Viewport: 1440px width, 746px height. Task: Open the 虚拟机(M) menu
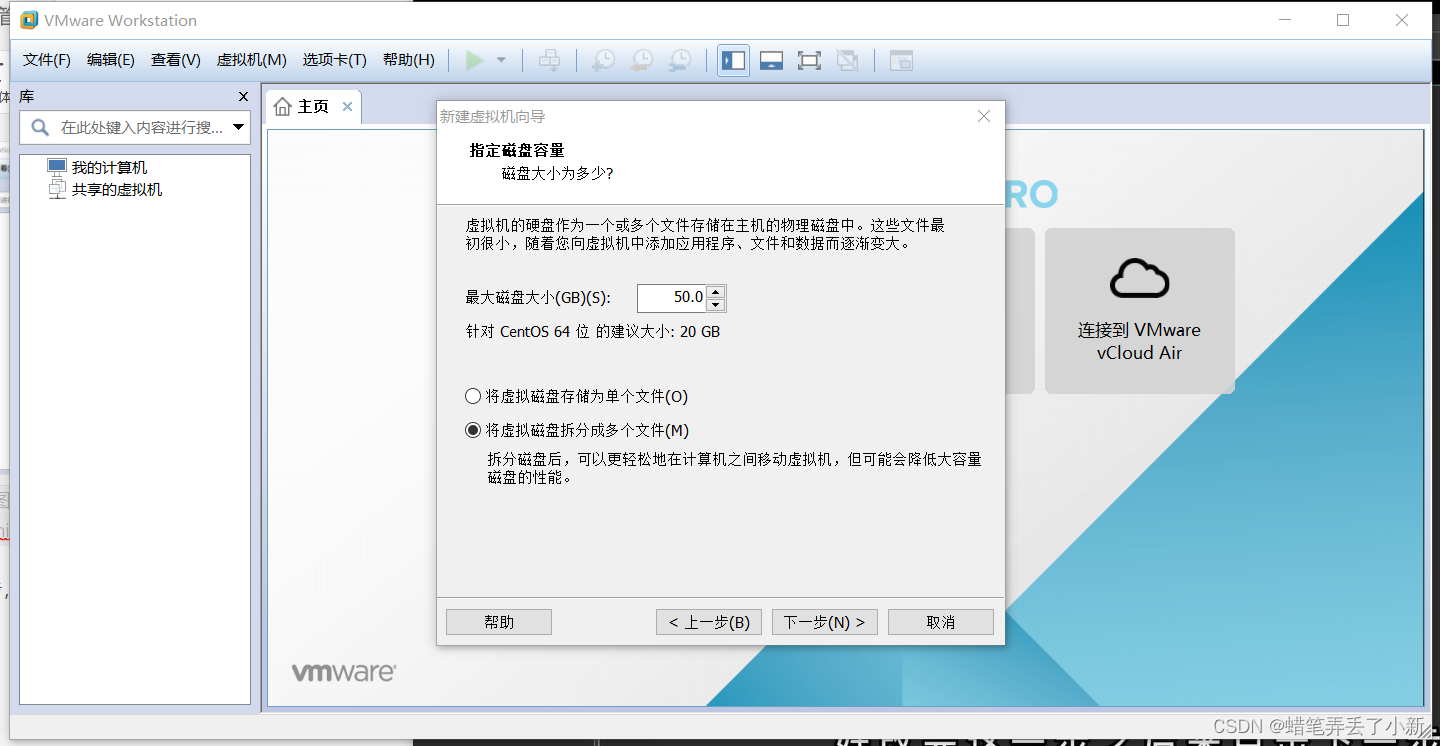point(252,60)
